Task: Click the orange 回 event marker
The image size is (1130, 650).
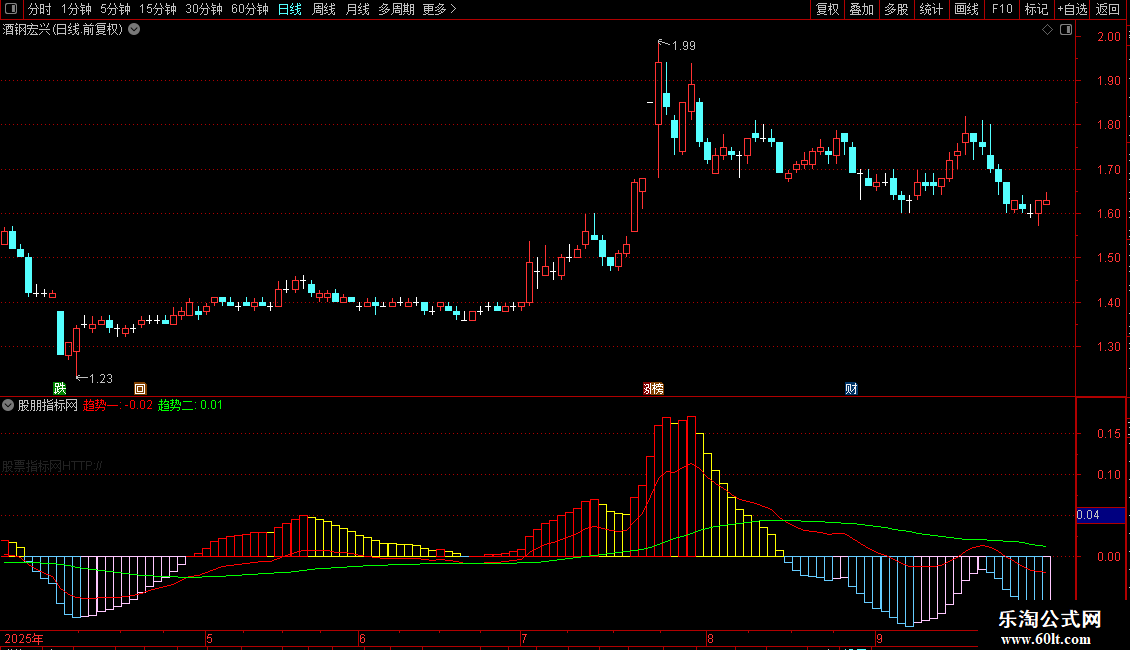Action: (140, 388)
